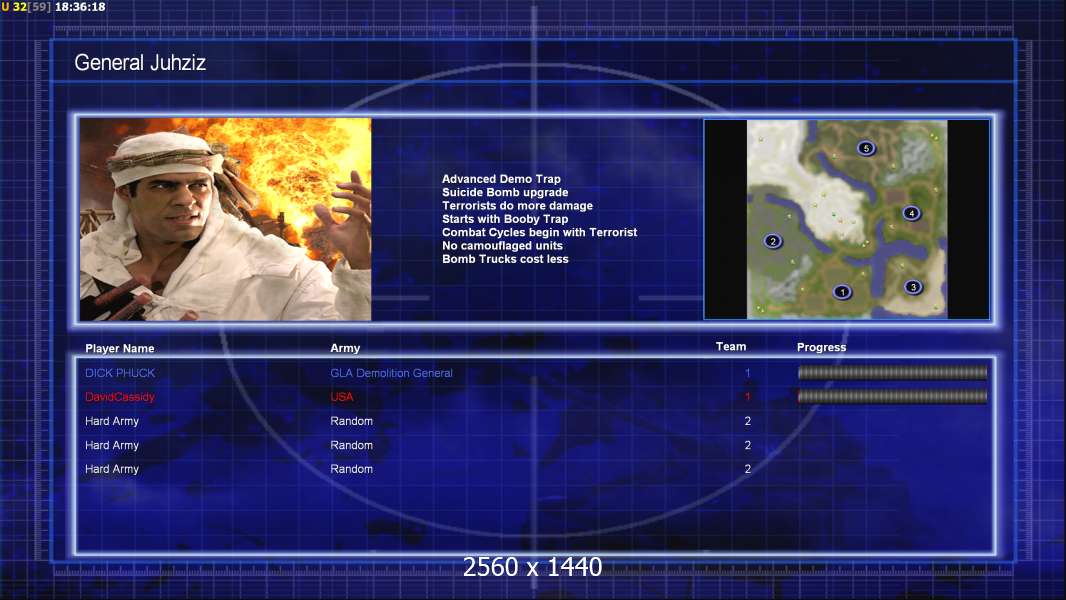Click the Player Name column header
The height and width of the screenshot is (600, 1066).
tap(120, 348)
